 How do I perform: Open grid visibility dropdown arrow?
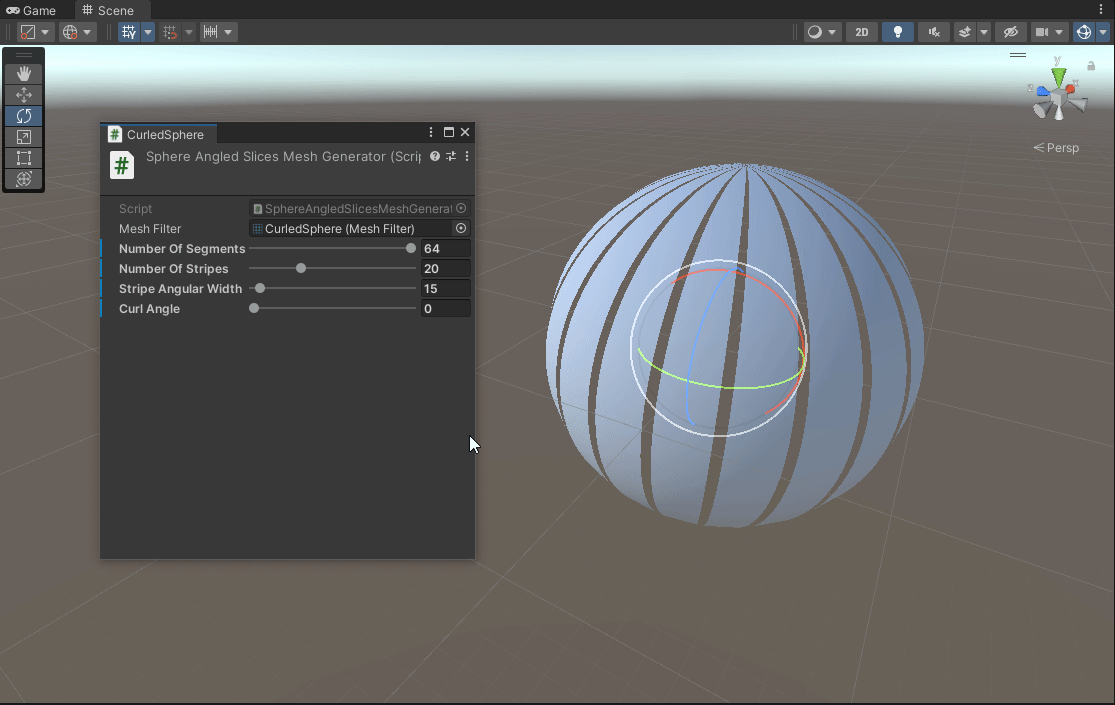tap(148, 32)
